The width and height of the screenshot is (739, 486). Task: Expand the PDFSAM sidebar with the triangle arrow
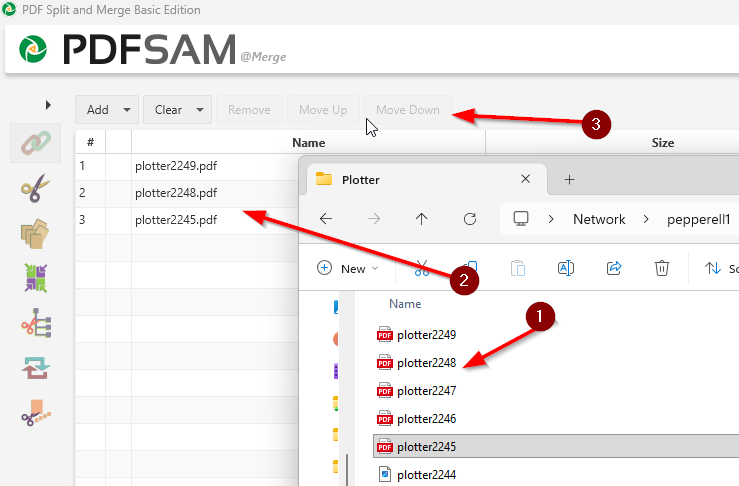(x=48, y=105)
